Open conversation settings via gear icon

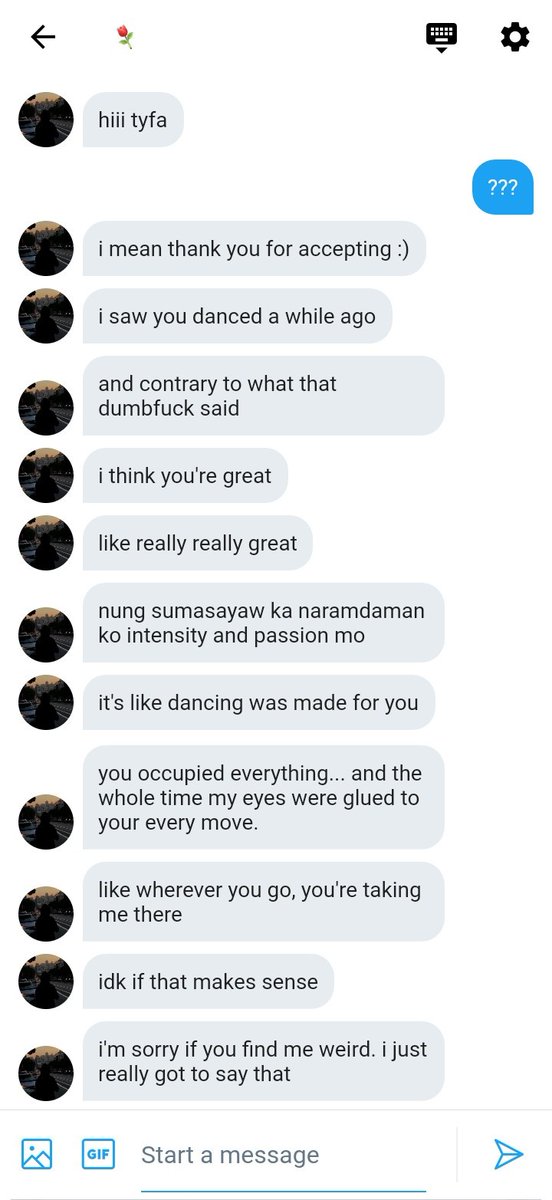[x=514, y=38]
